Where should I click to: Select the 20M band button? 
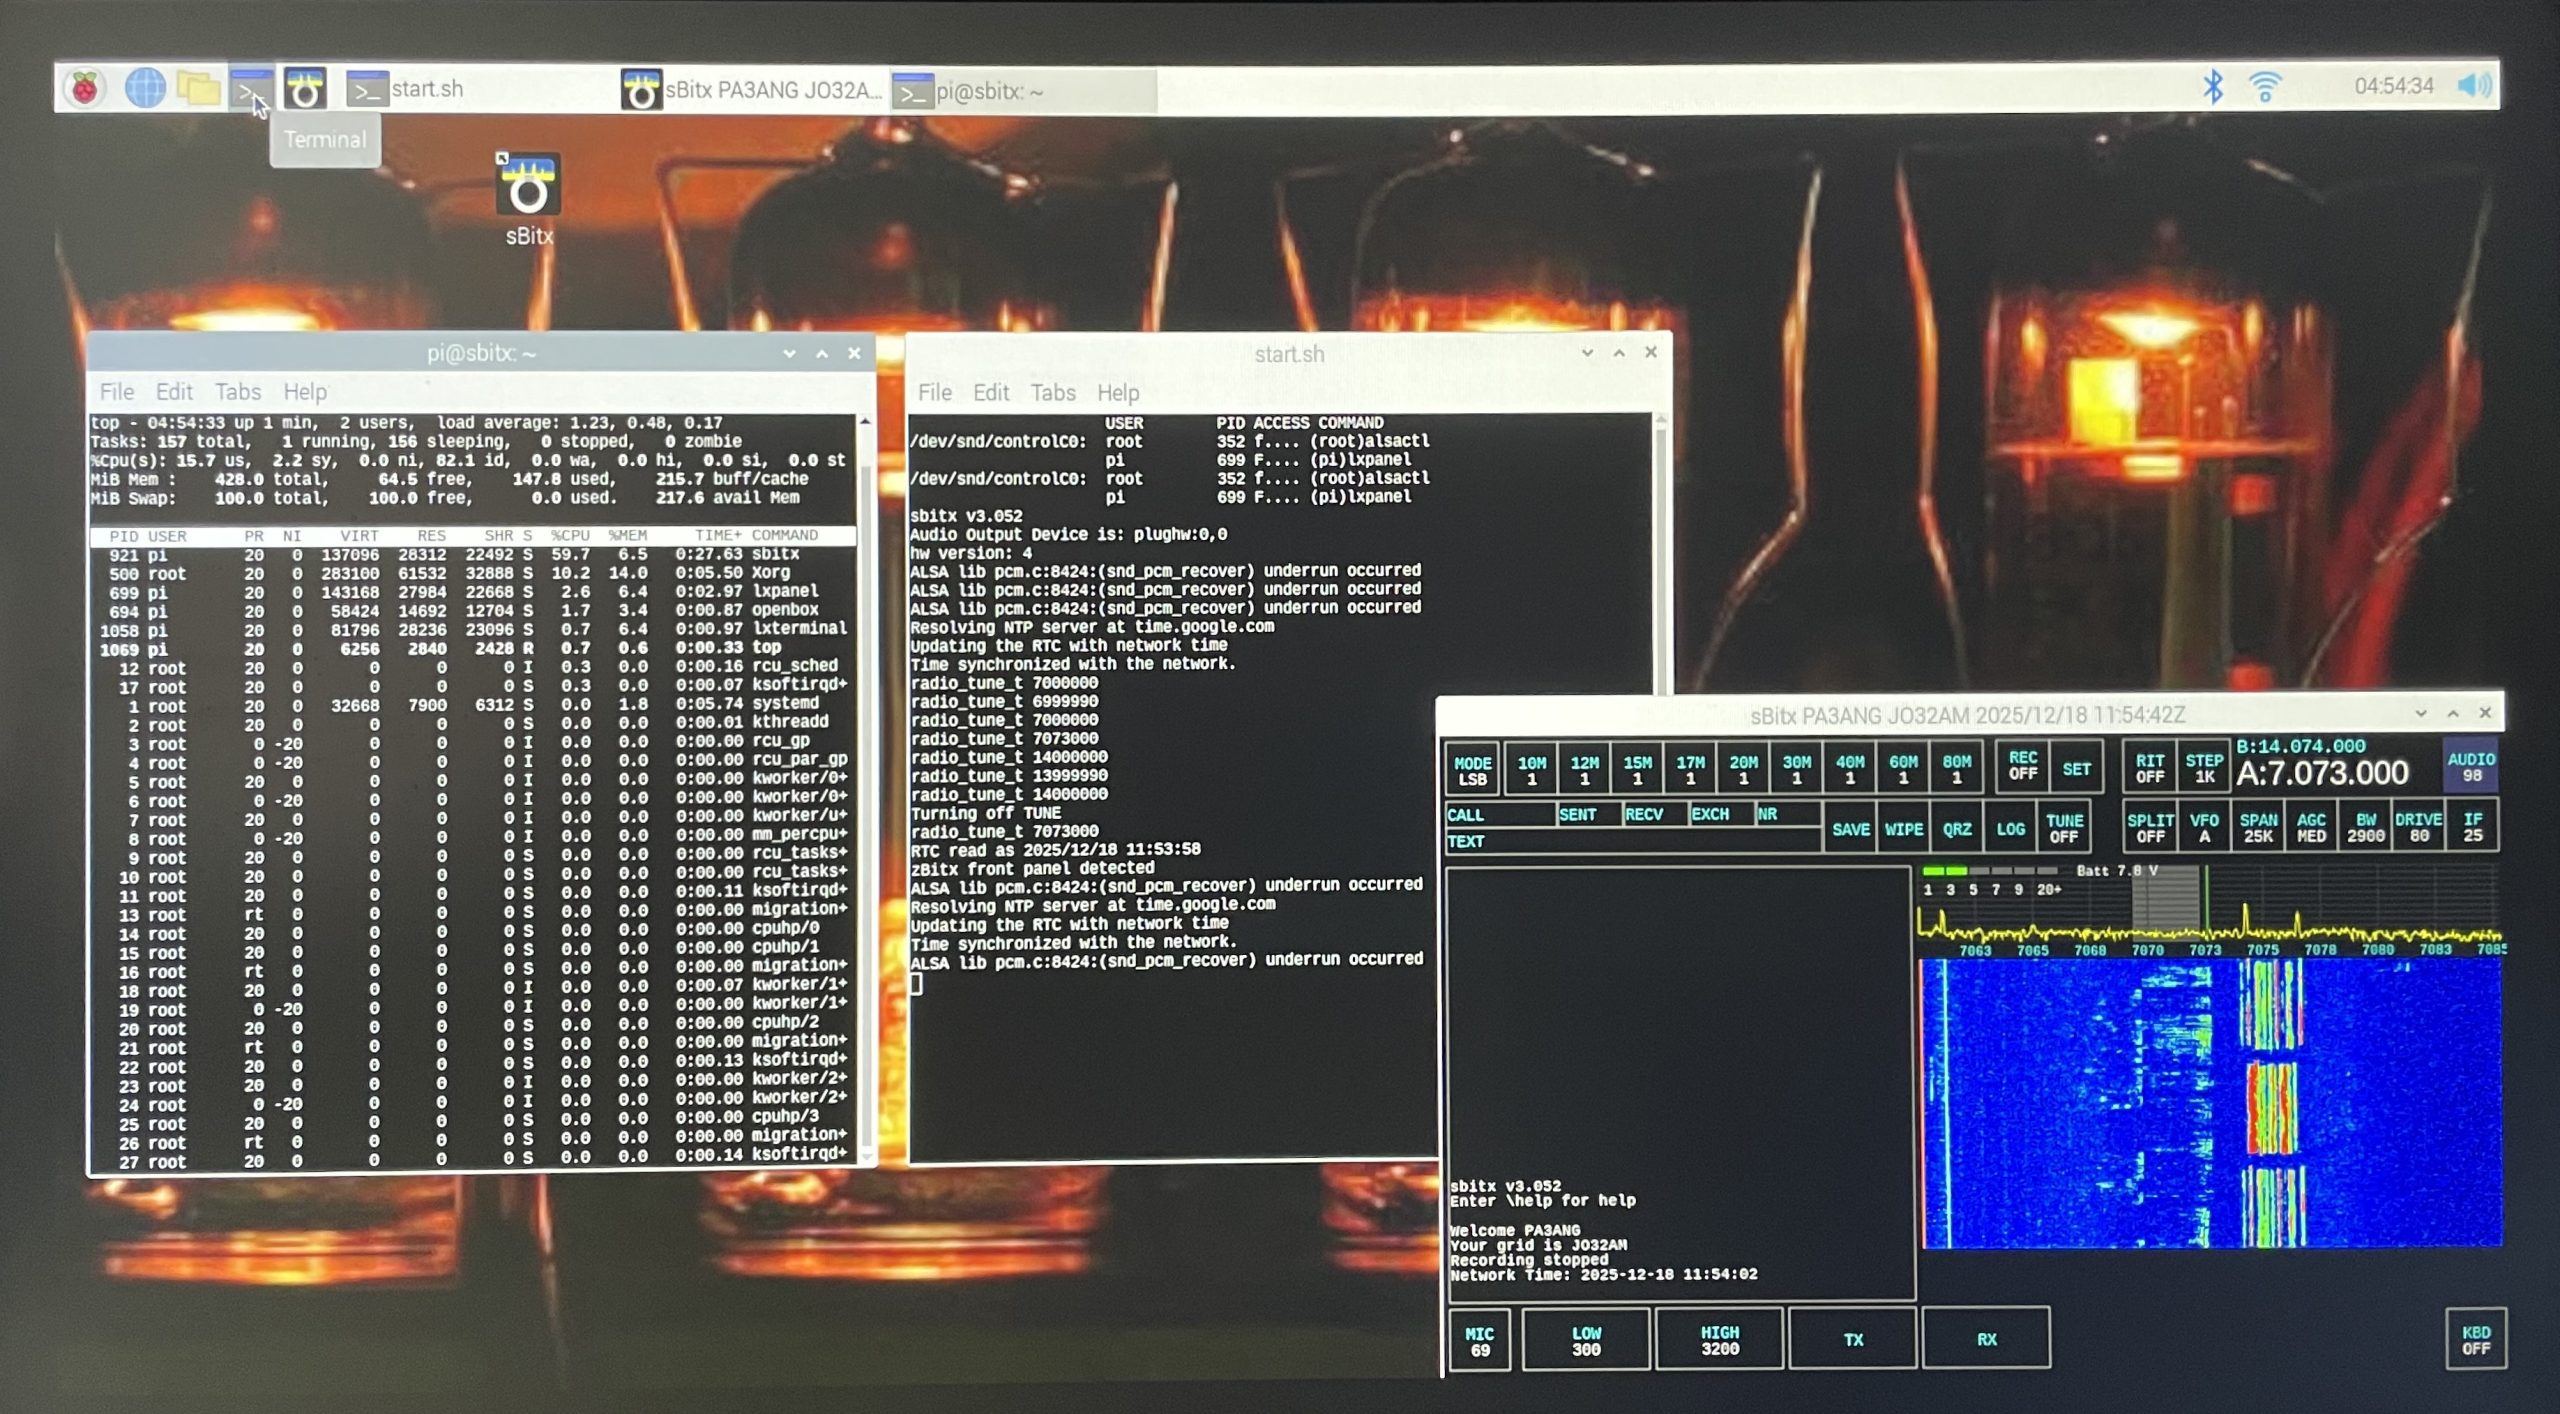coord(1743,770)
